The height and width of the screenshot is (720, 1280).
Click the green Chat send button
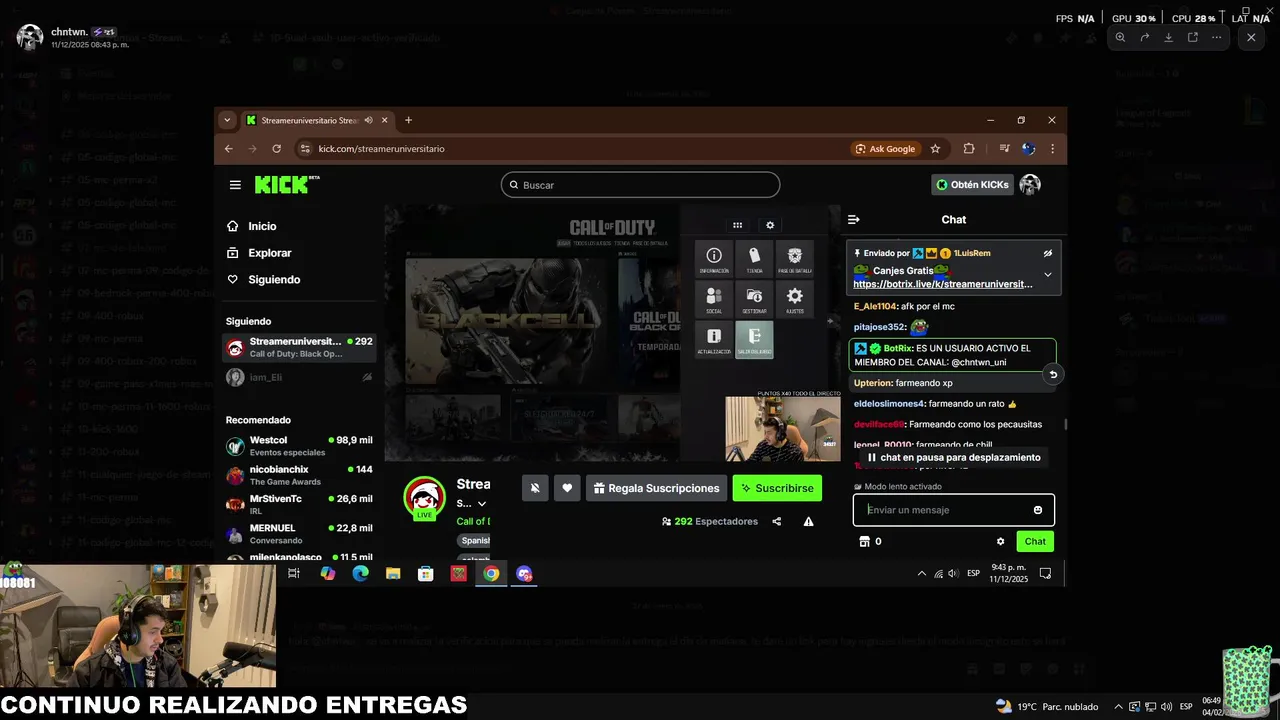(1035, 541)
